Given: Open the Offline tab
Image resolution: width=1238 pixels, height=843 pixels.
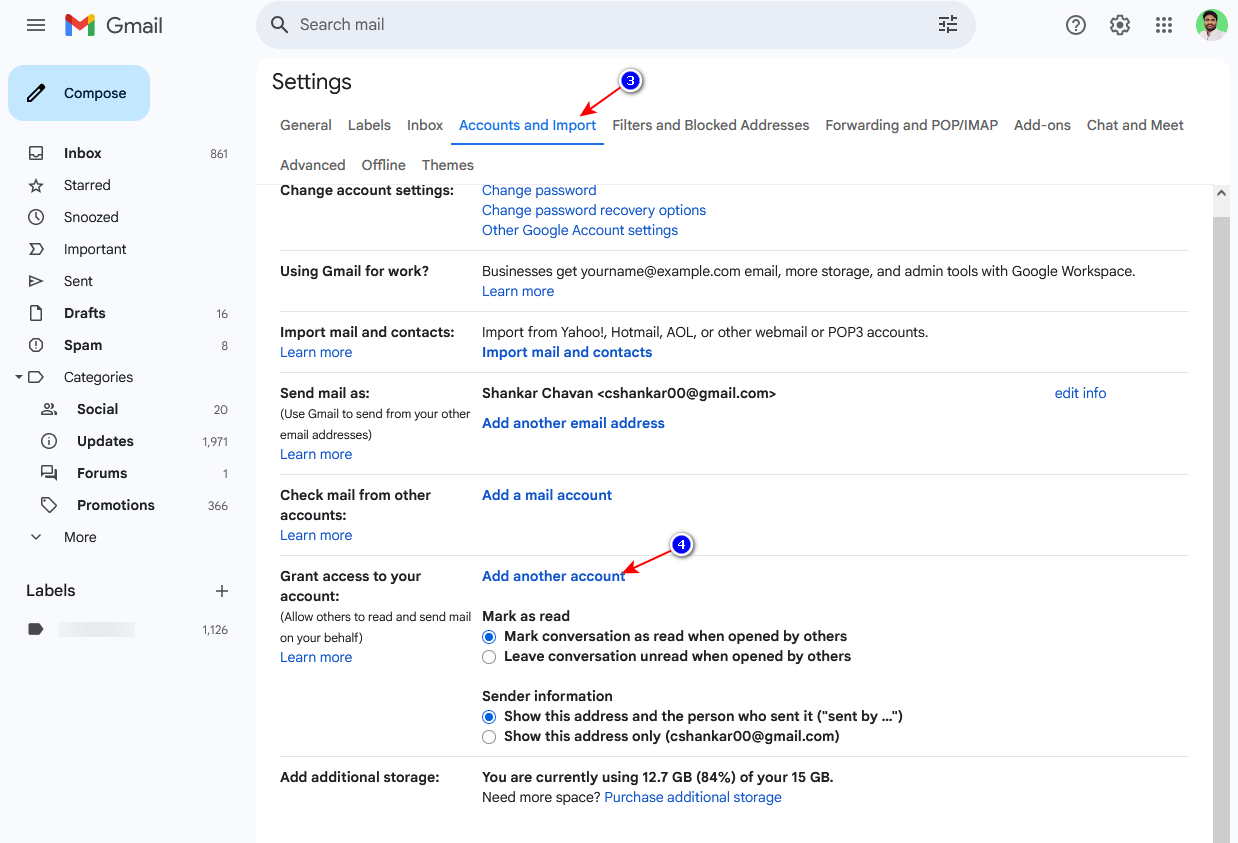Looking at the screenshot, I should (384, 165).
